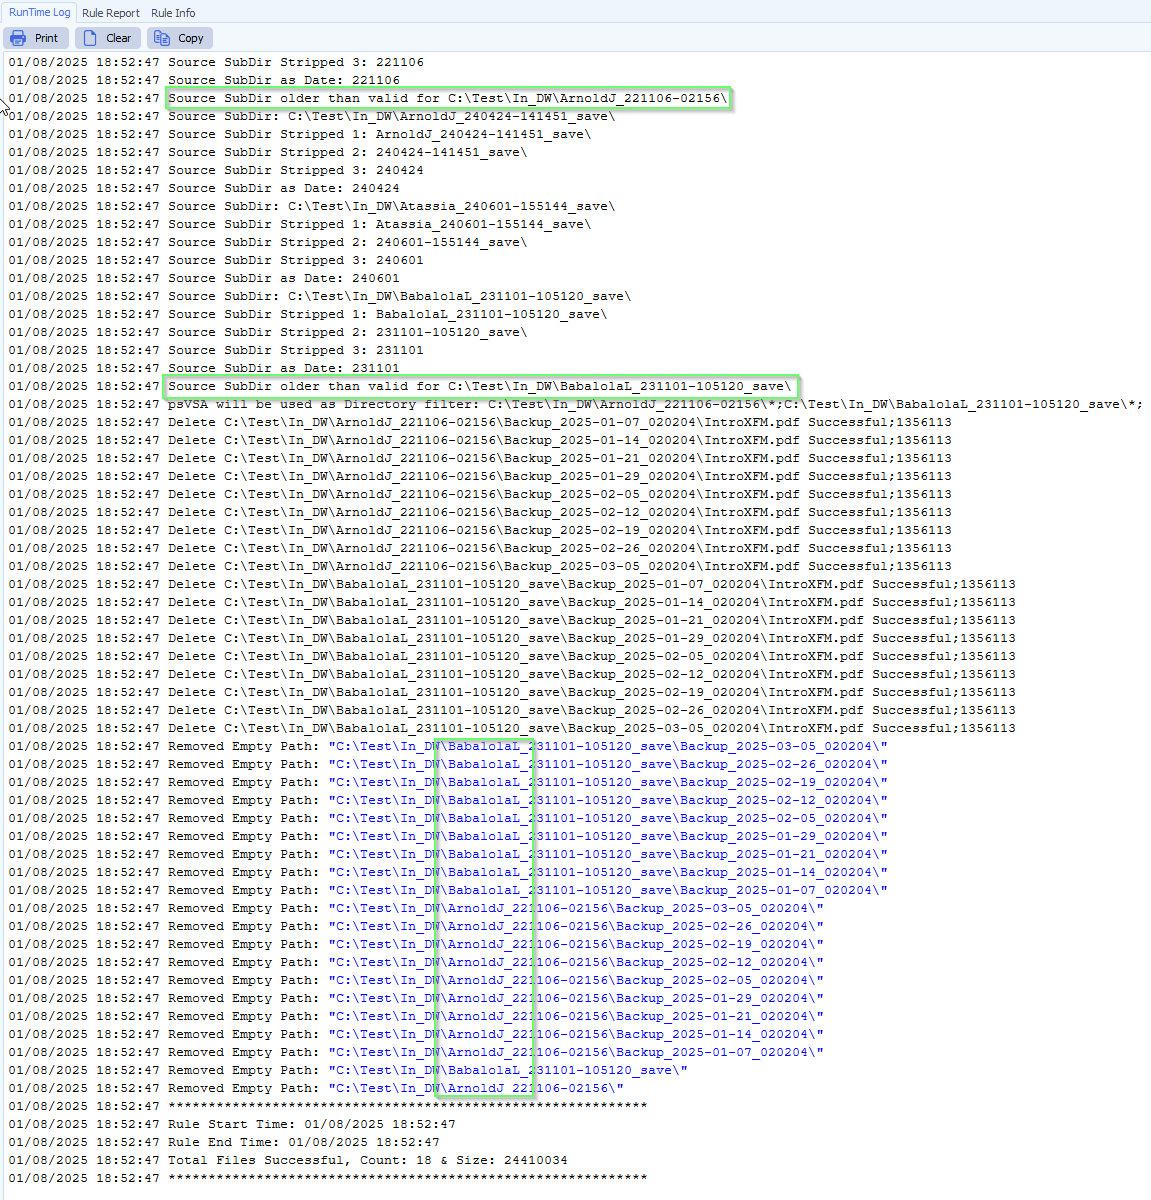
Task: Select 'Rule Start Time: 01/08/2025 18:52:47' line
Action: (232, 1124)
